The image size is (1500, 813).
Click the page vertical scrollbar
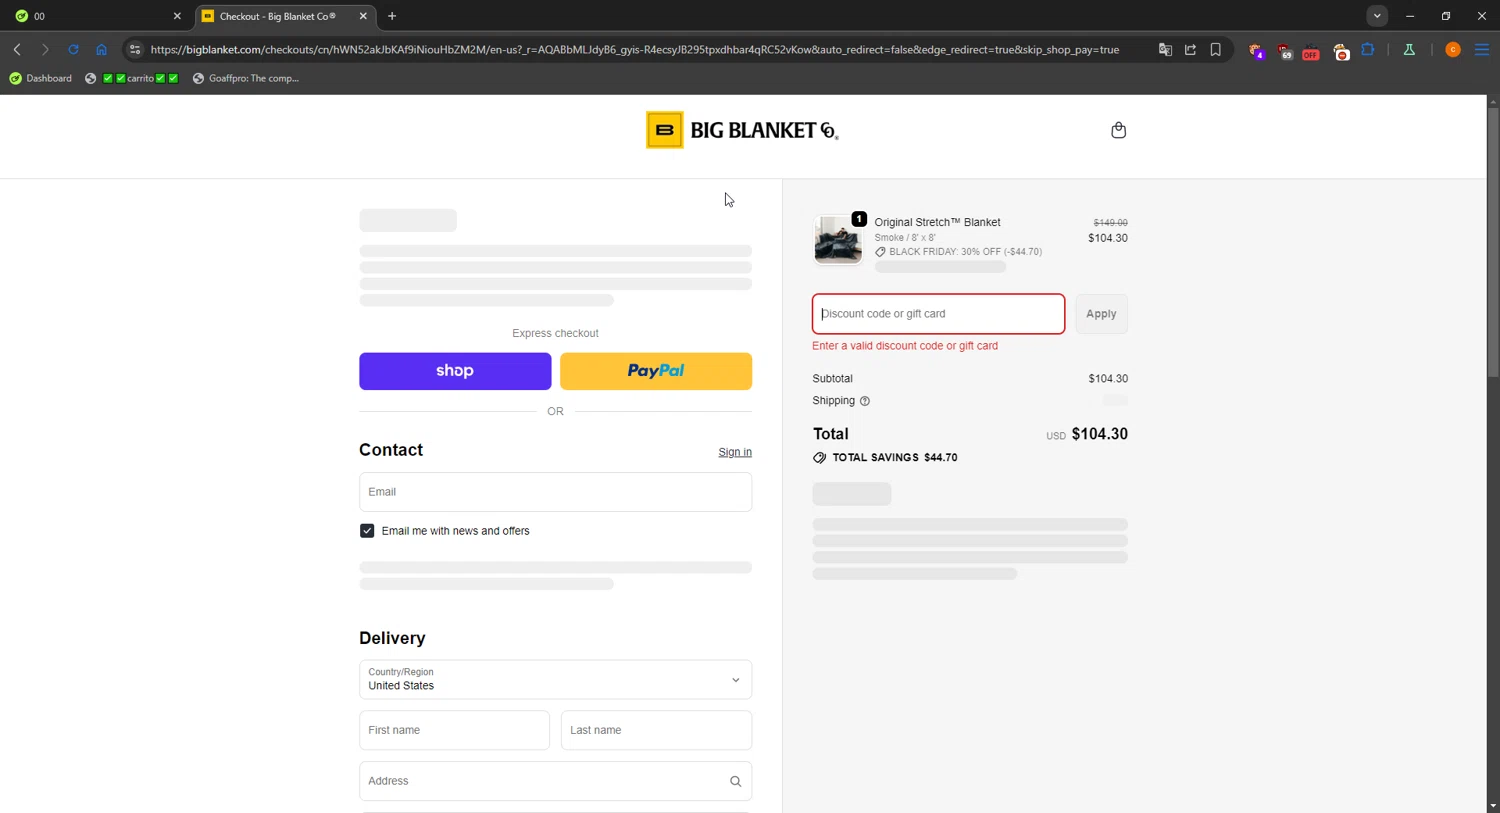click(x=1492, y=240)
